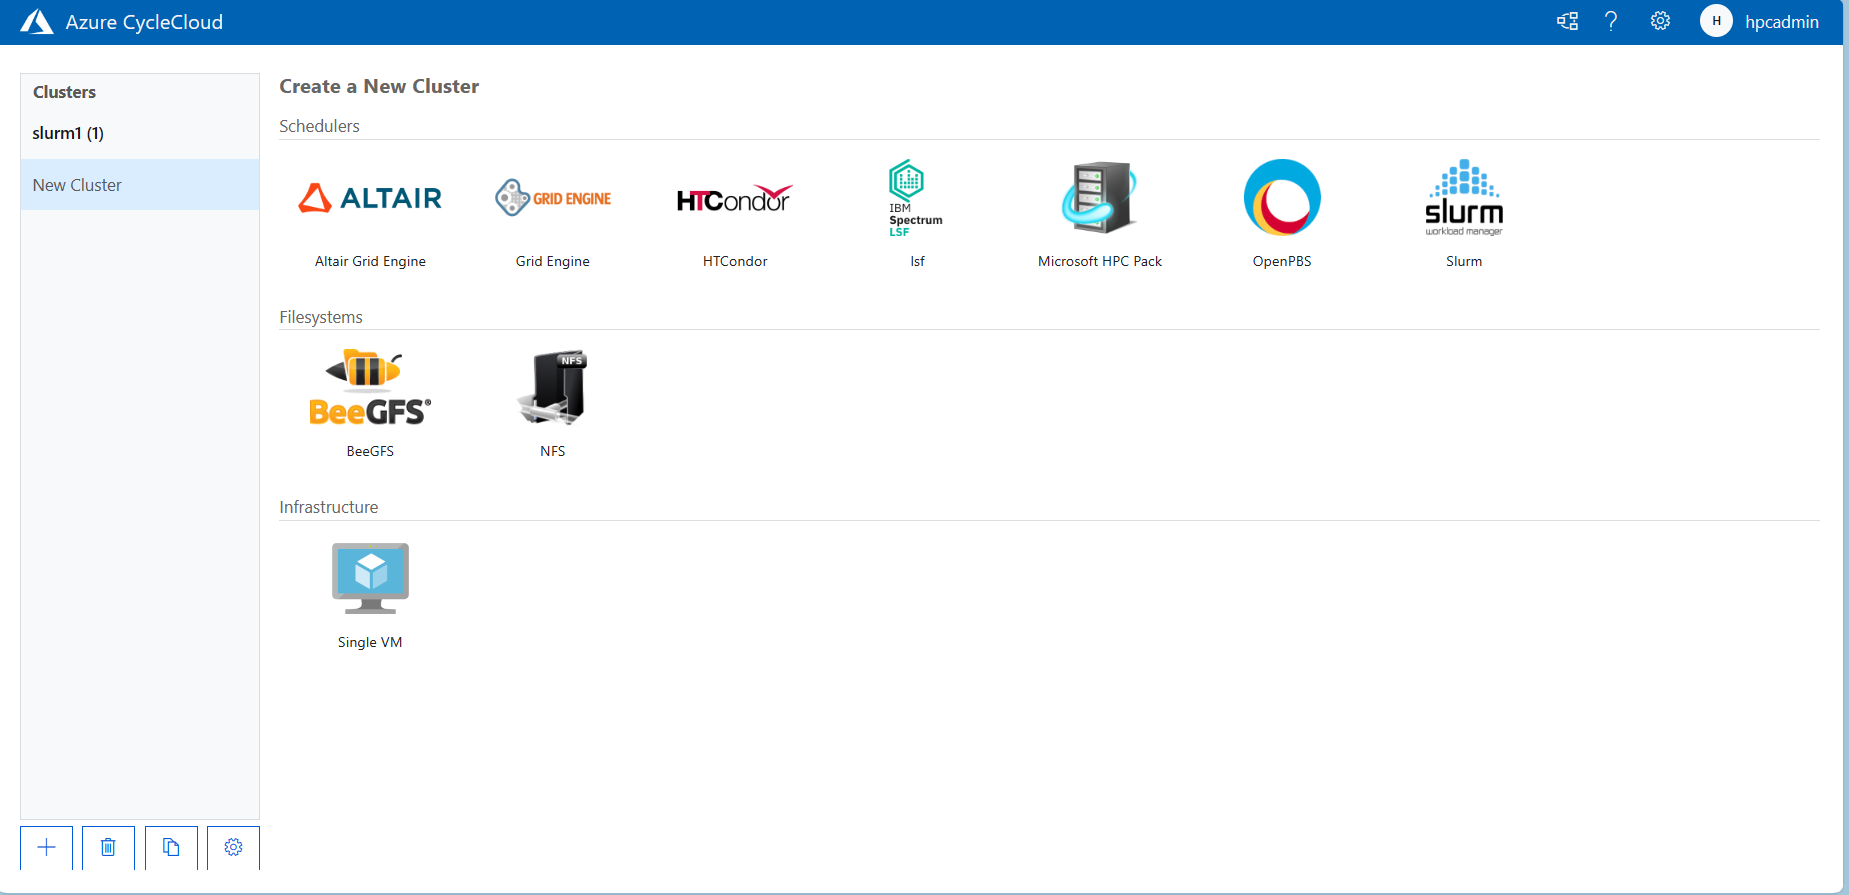Select the slurm1 (1) cluster entry
1849x895 pixels.
pos(140,133)
